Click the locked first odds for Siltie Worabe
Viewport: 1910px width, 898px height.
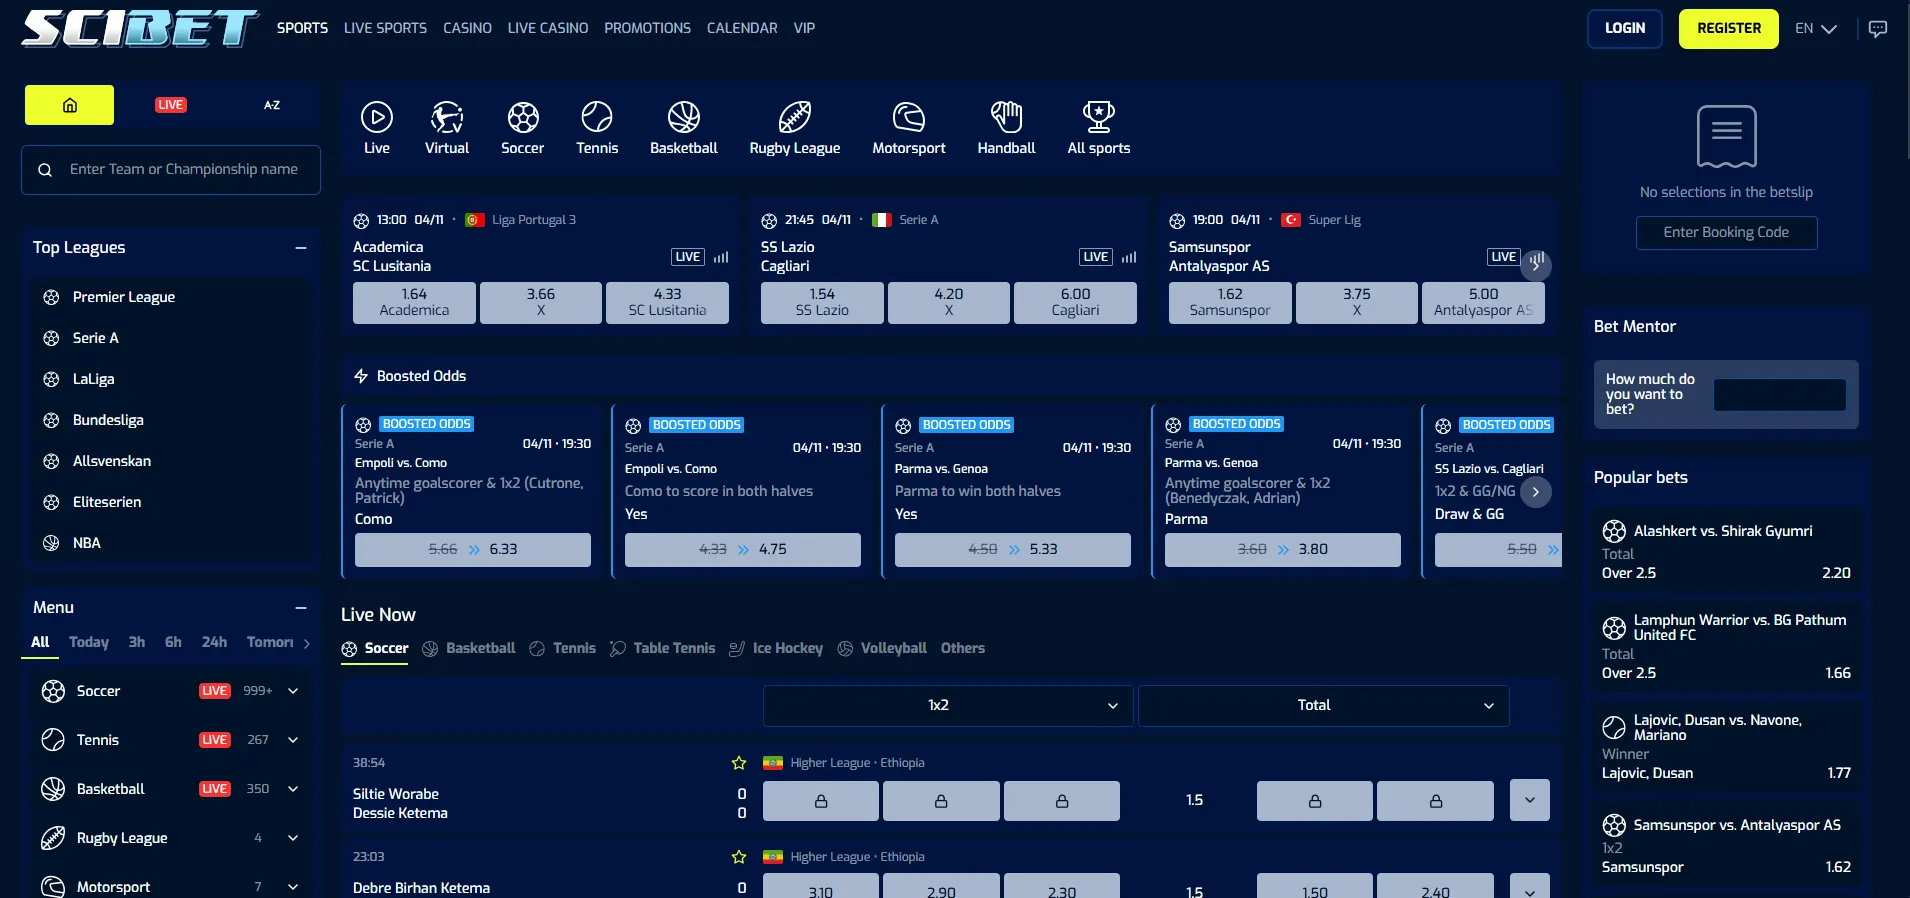(x=821, y=801)
